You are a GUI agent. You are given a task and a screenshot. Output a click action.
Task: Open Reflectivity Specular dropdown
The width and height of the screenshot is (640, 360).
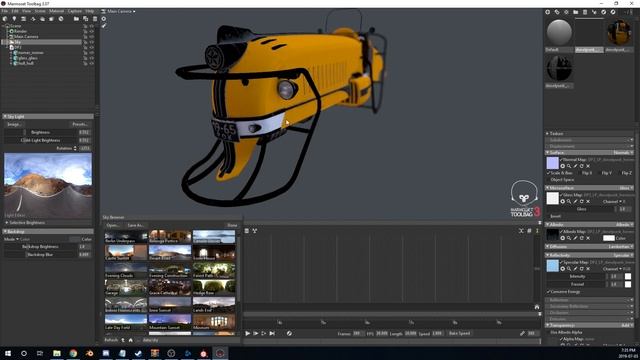(x=623, y=255)
